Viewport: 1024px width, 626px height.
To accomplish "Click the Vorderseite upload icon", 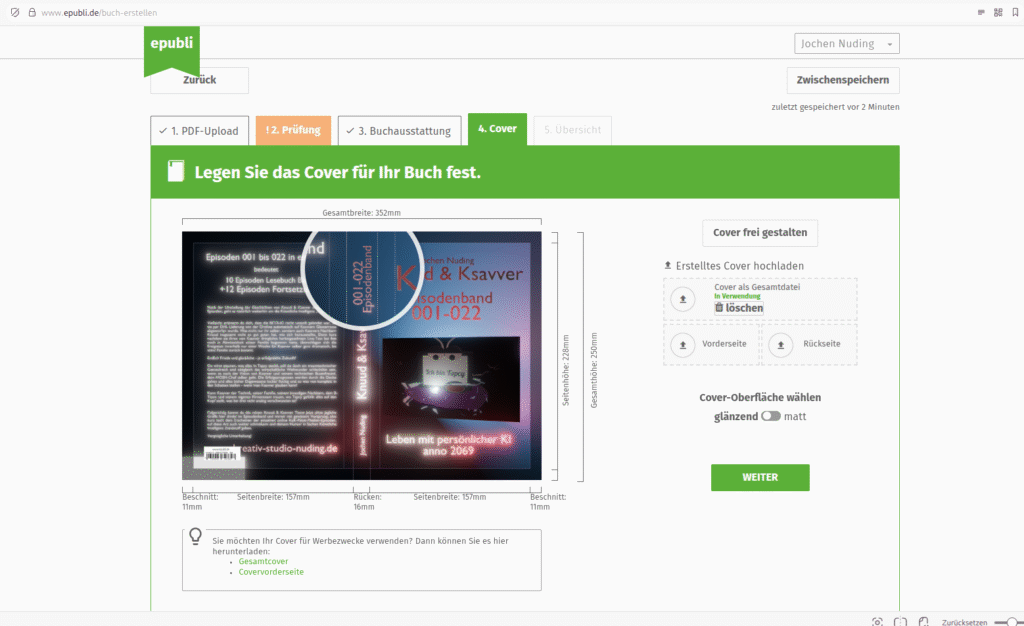I will (683, 344).
